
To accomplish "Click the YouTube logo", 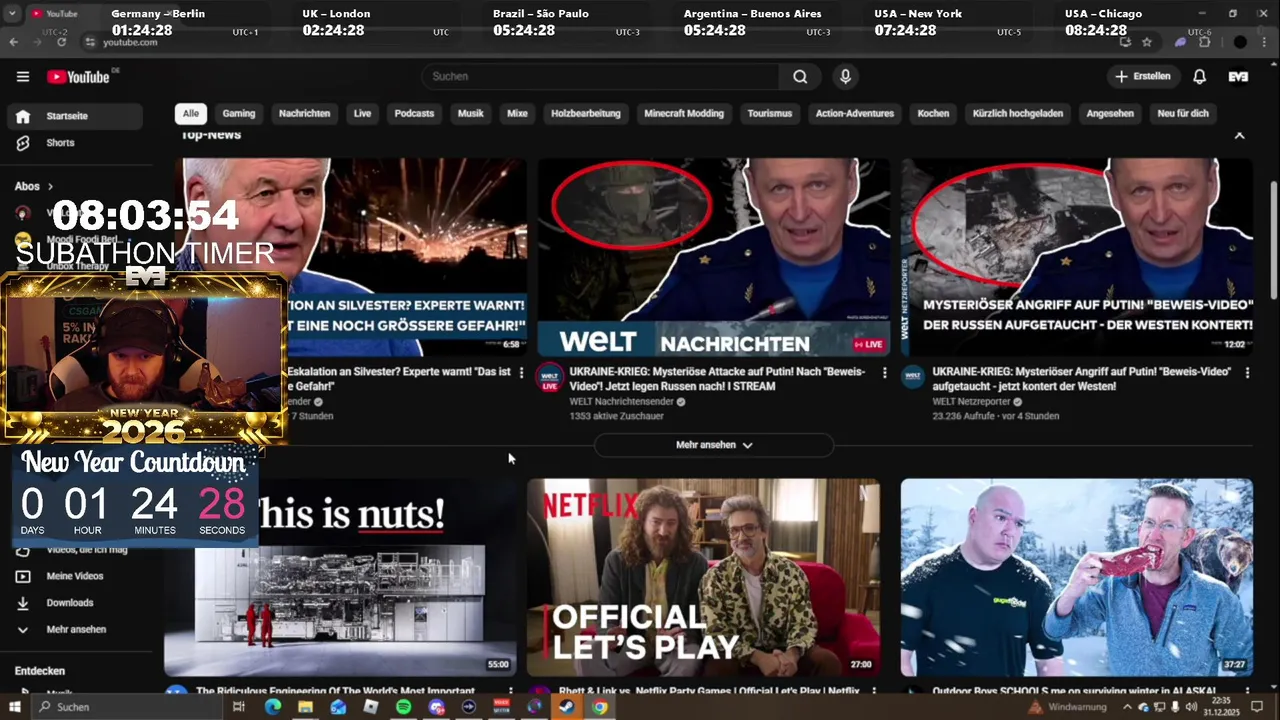I will [x=78, y=77].
